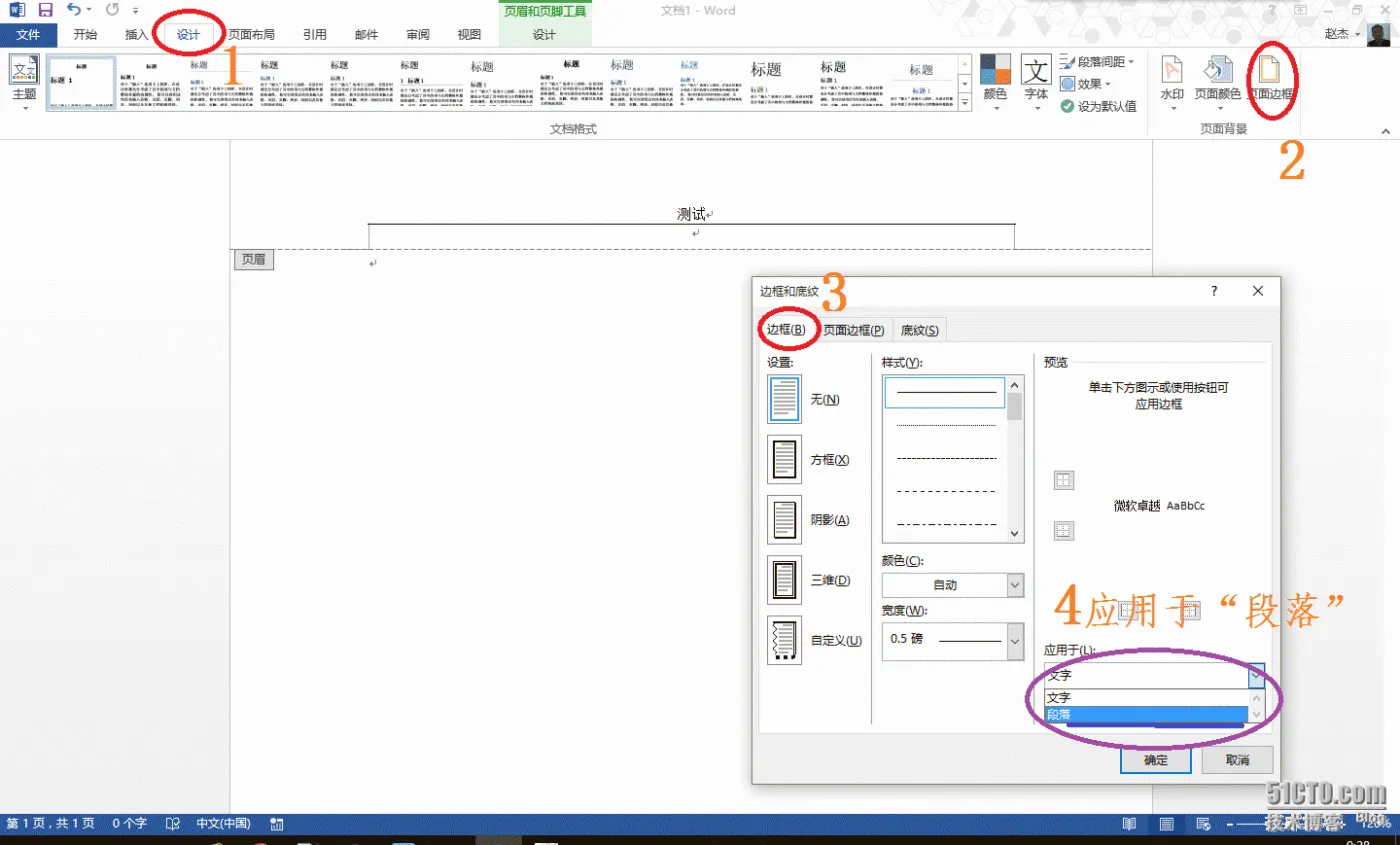Click the page count in status bar
This screenshot has width=1400, height=845.
coord(51,824)
